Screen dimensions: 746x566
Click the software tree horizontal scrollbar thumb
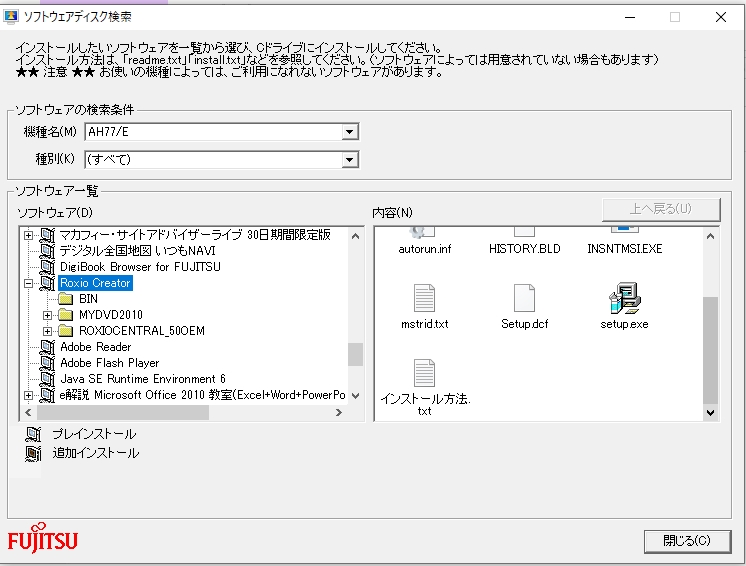point(123,412)
